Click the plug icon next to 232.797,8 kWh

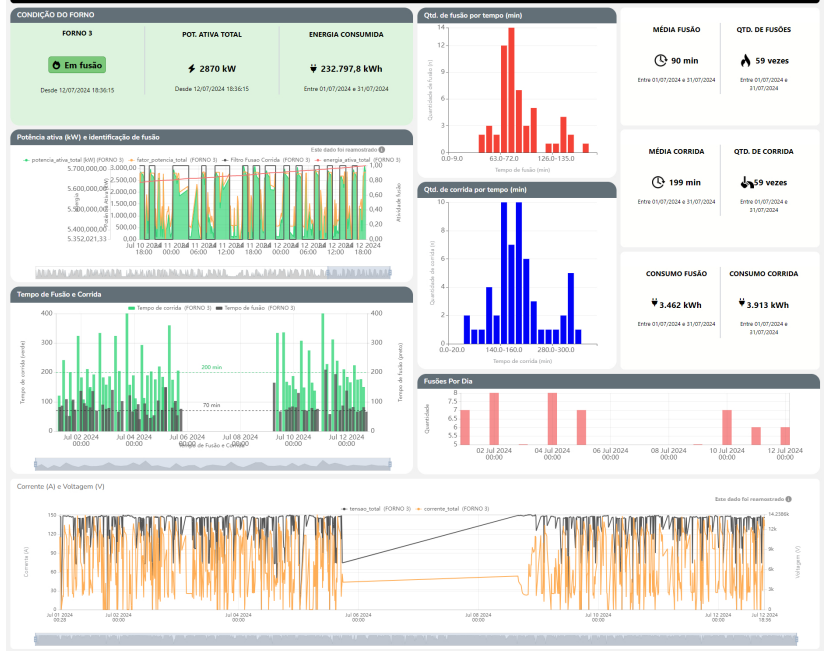click(x=313, y=69)
